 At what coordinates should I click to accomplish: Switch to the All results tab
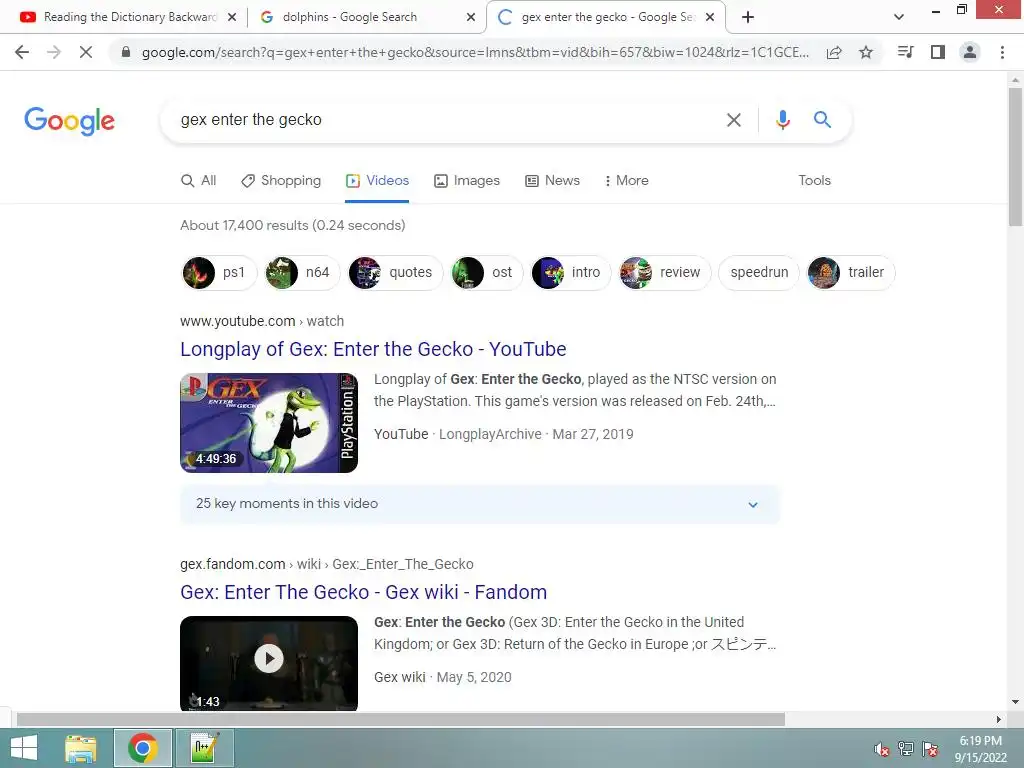pos(199,180)
